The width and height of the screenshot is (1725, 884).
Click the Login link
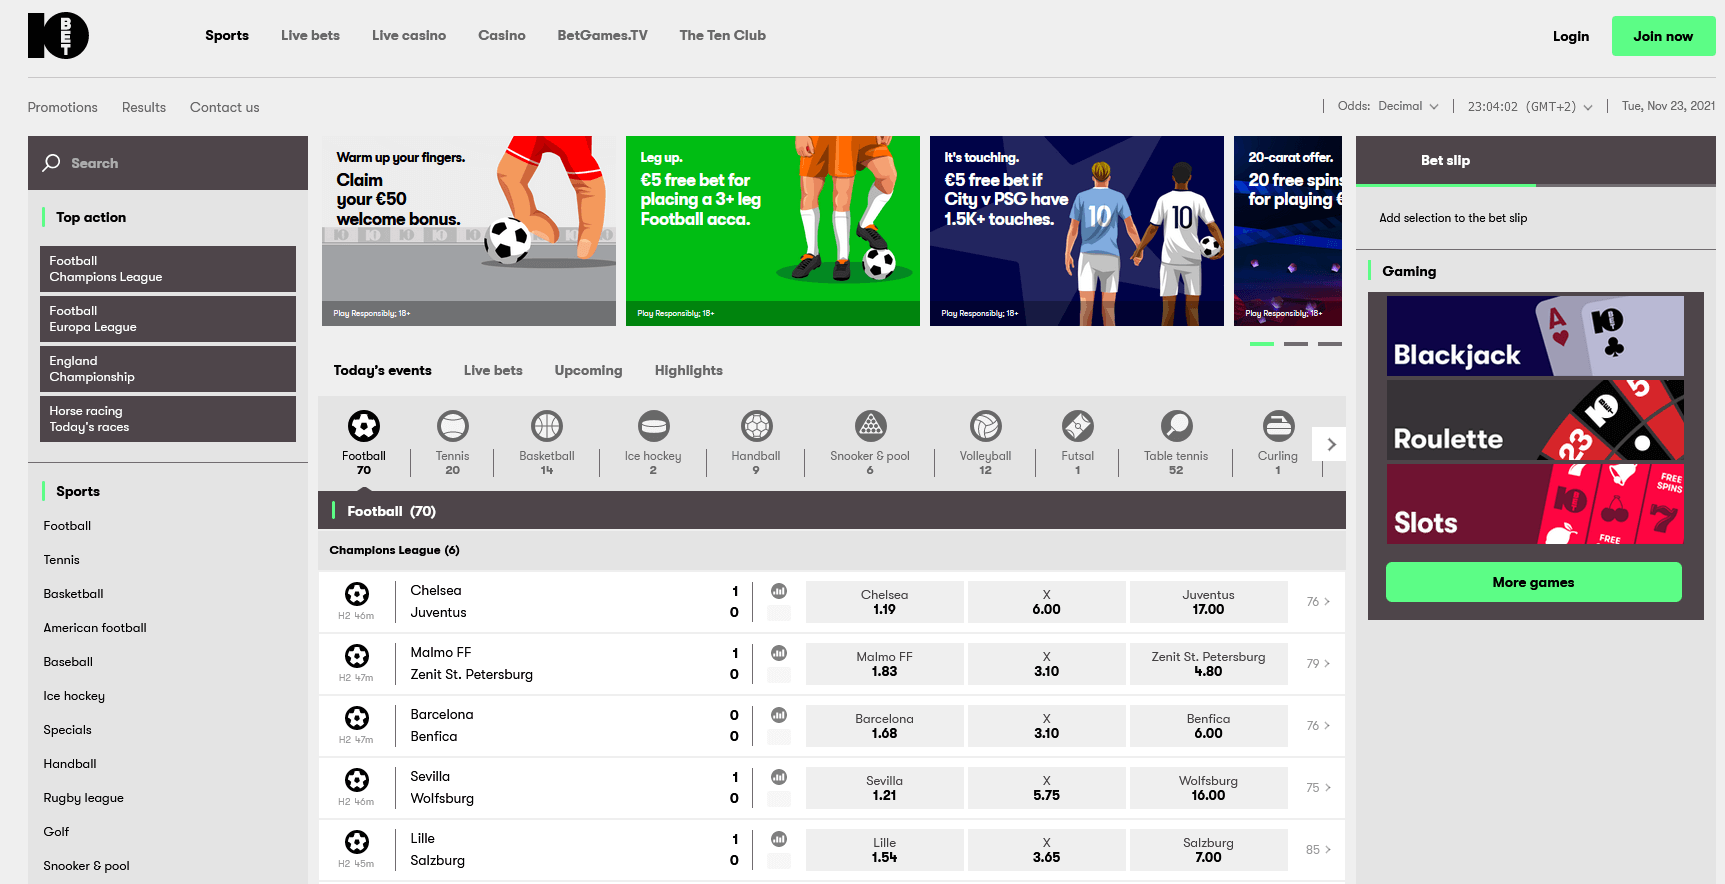pos(1571,36)
